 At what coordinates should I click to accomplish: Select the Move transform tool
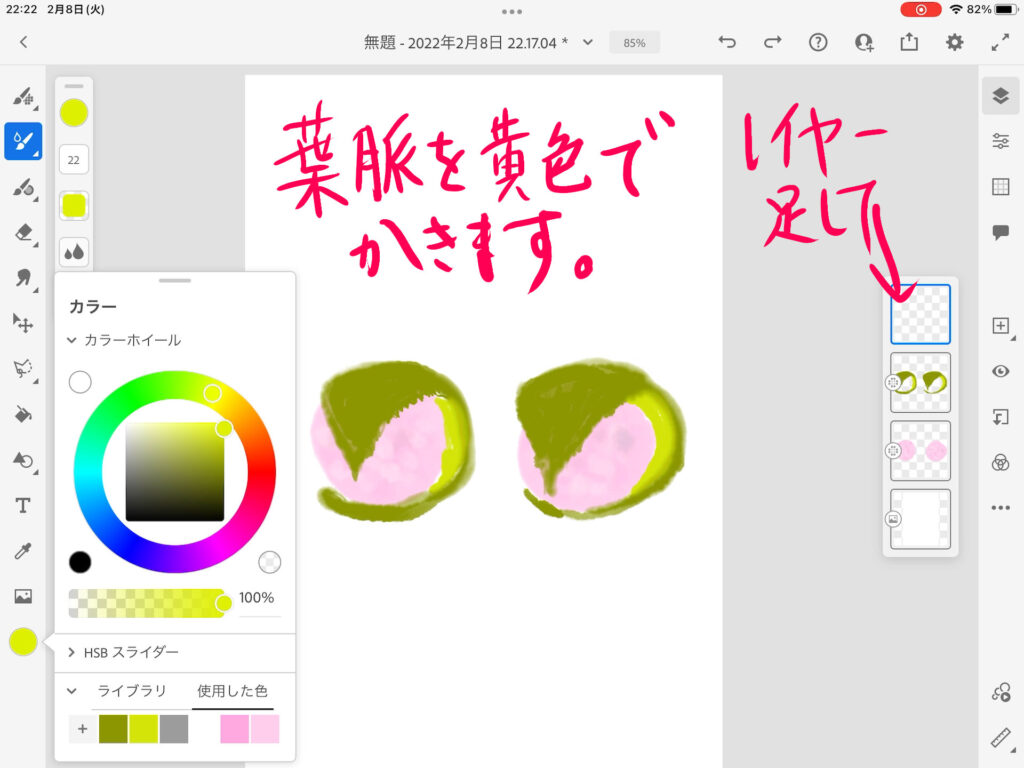point(23,323)
